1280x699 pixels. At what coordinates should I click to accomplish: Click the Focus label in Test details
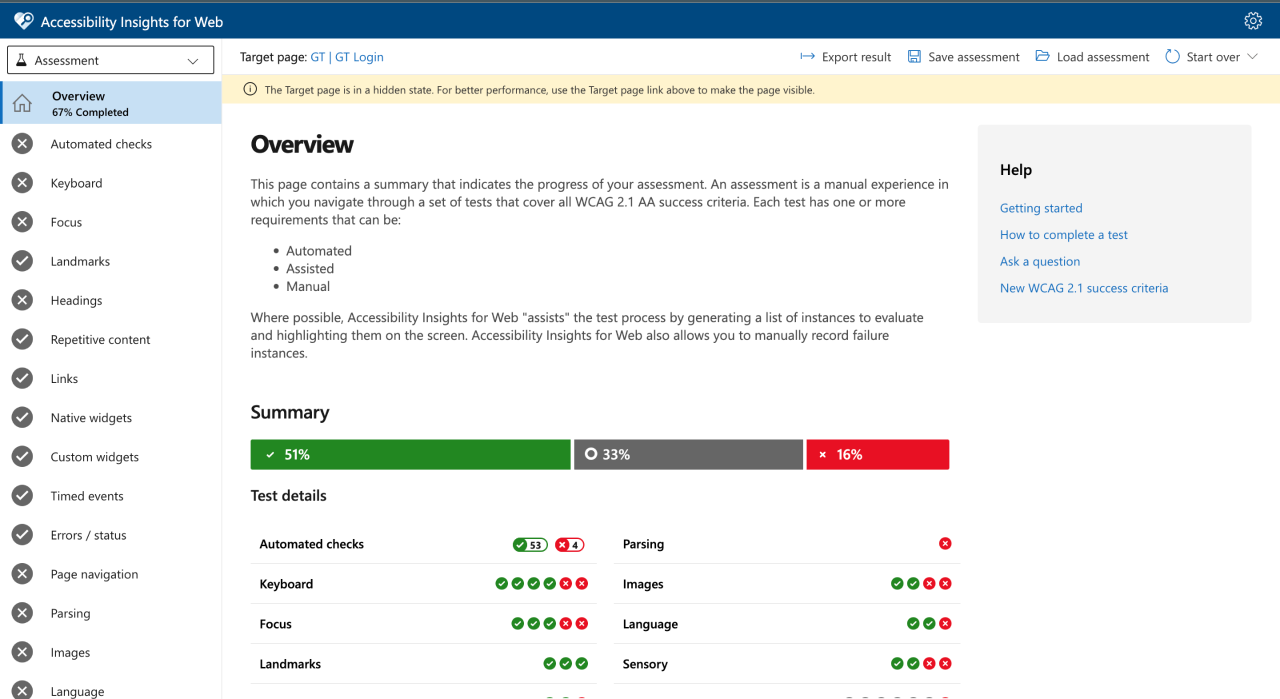[x=276, y=624]
